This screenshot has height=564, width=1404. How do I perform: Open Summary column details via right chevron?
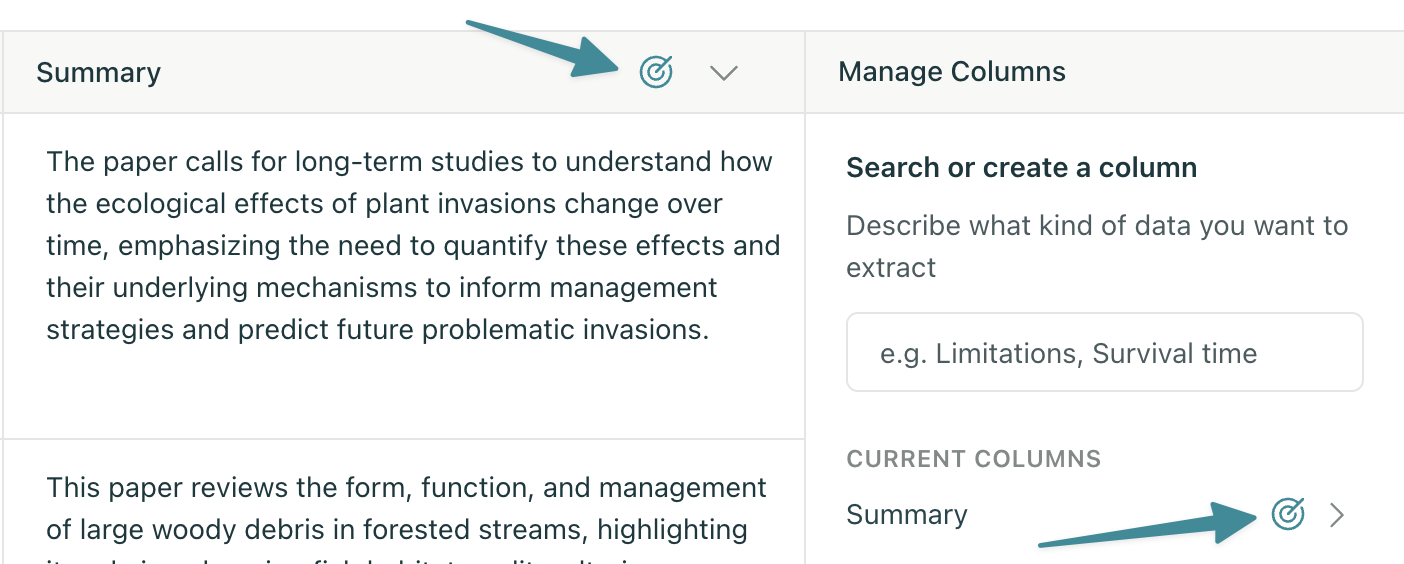pyautogui.click(x=1337, y=515)
